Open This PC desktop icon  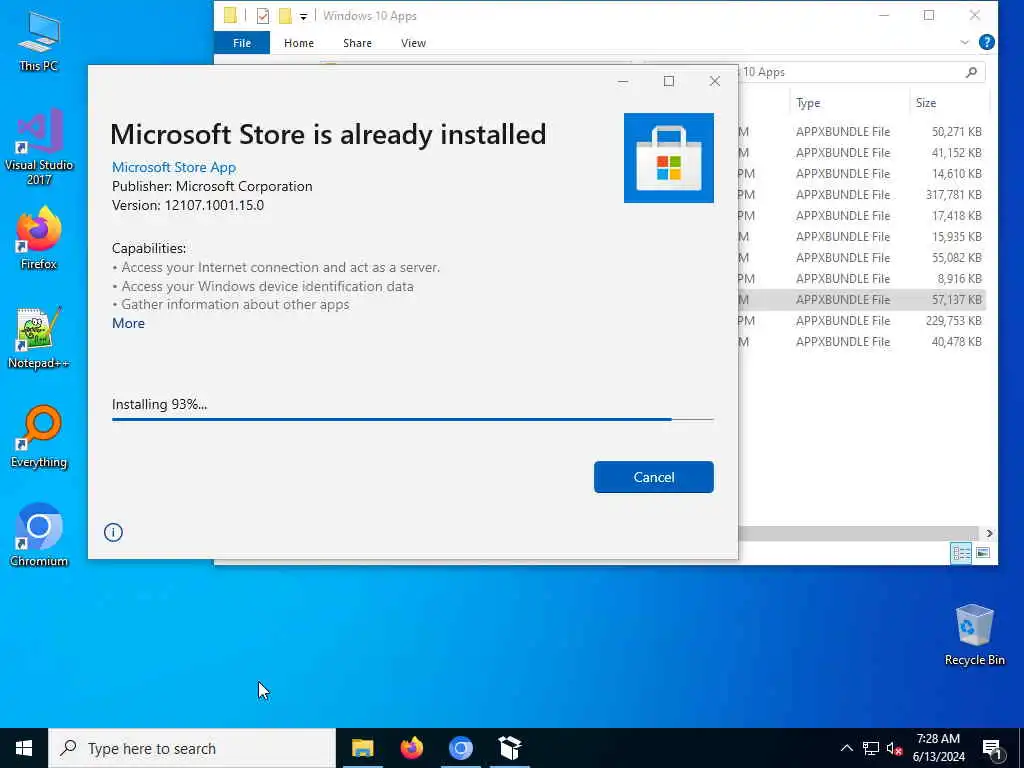click(39, 40)
